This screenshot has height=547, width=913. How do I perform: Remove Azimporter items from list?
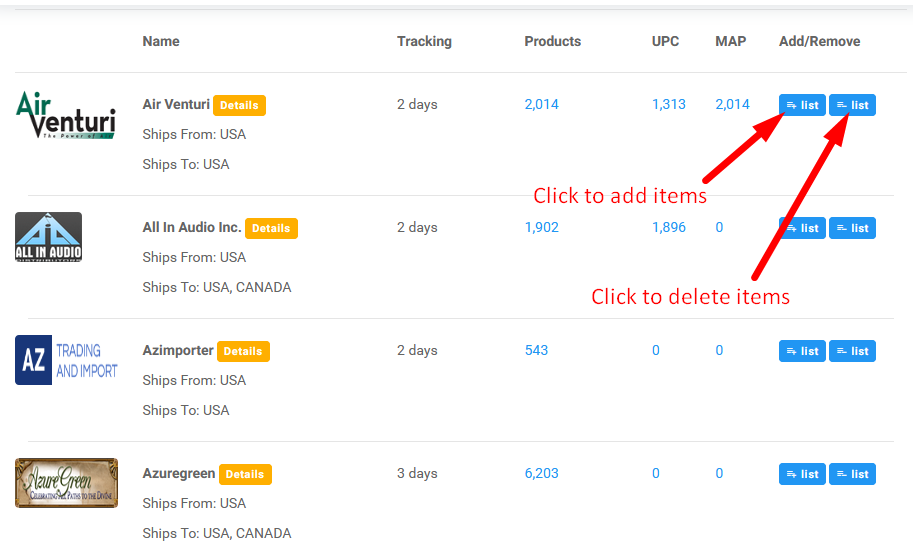click(852, 351)
